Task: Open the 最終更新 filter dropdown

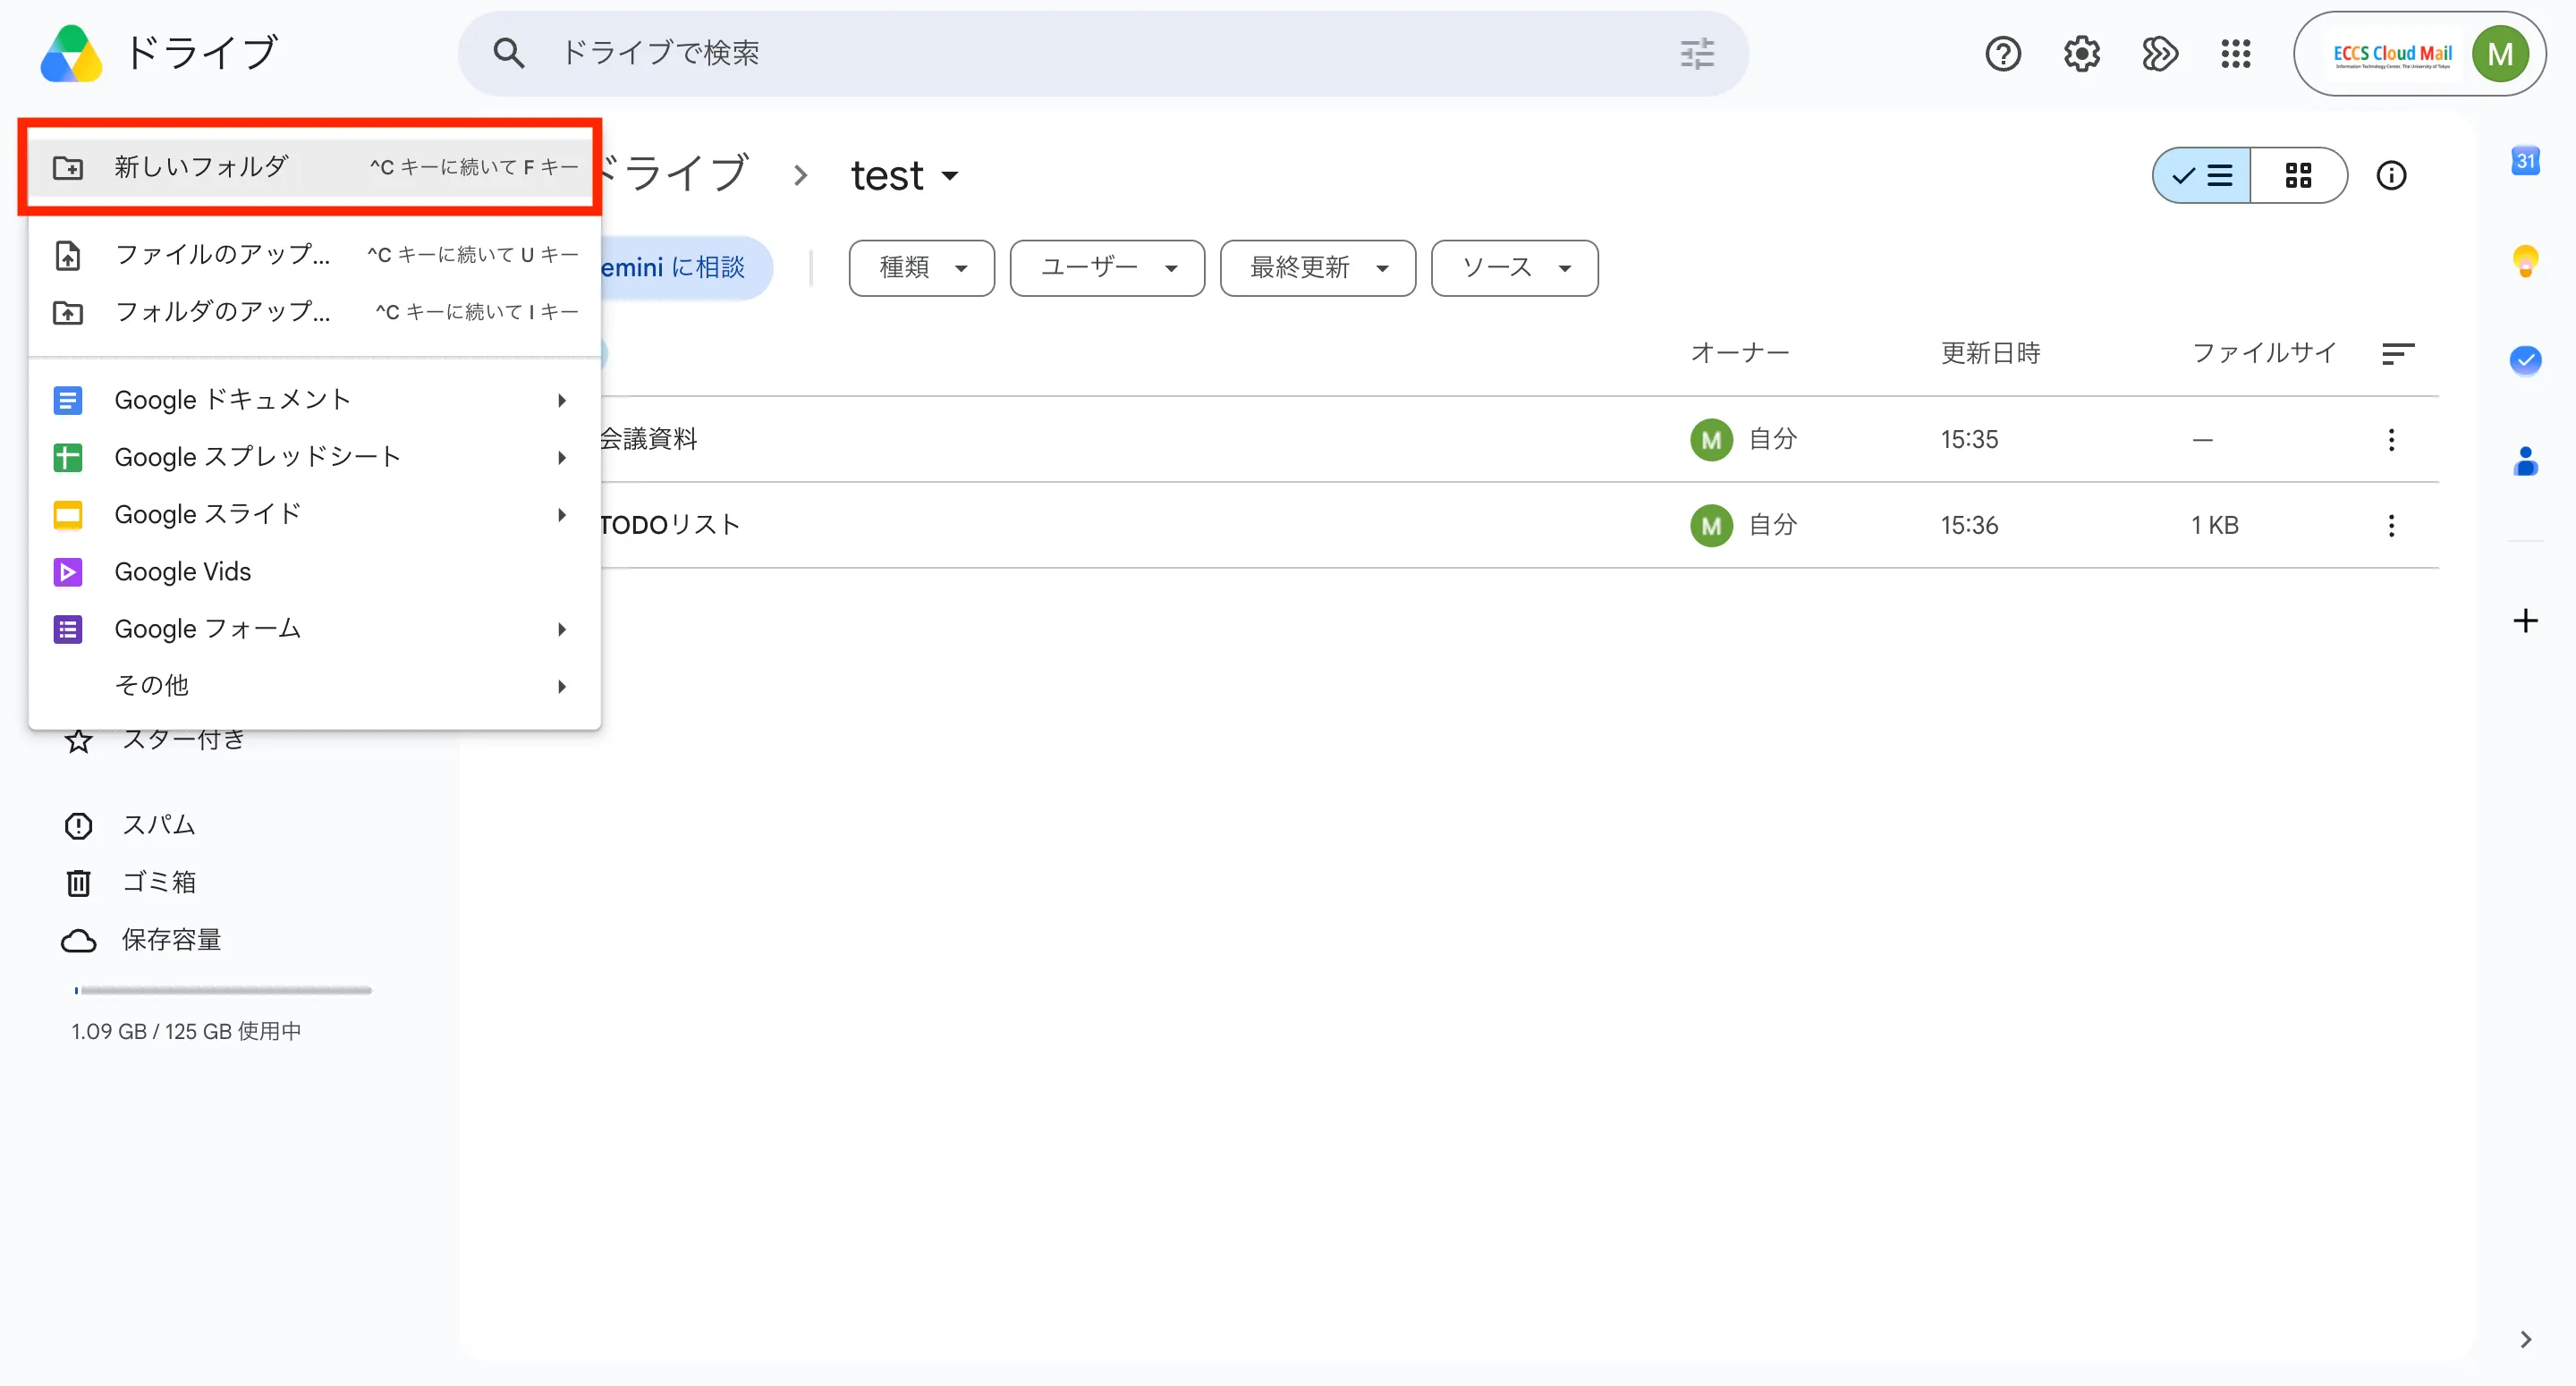Action: tap(1318, 268)
